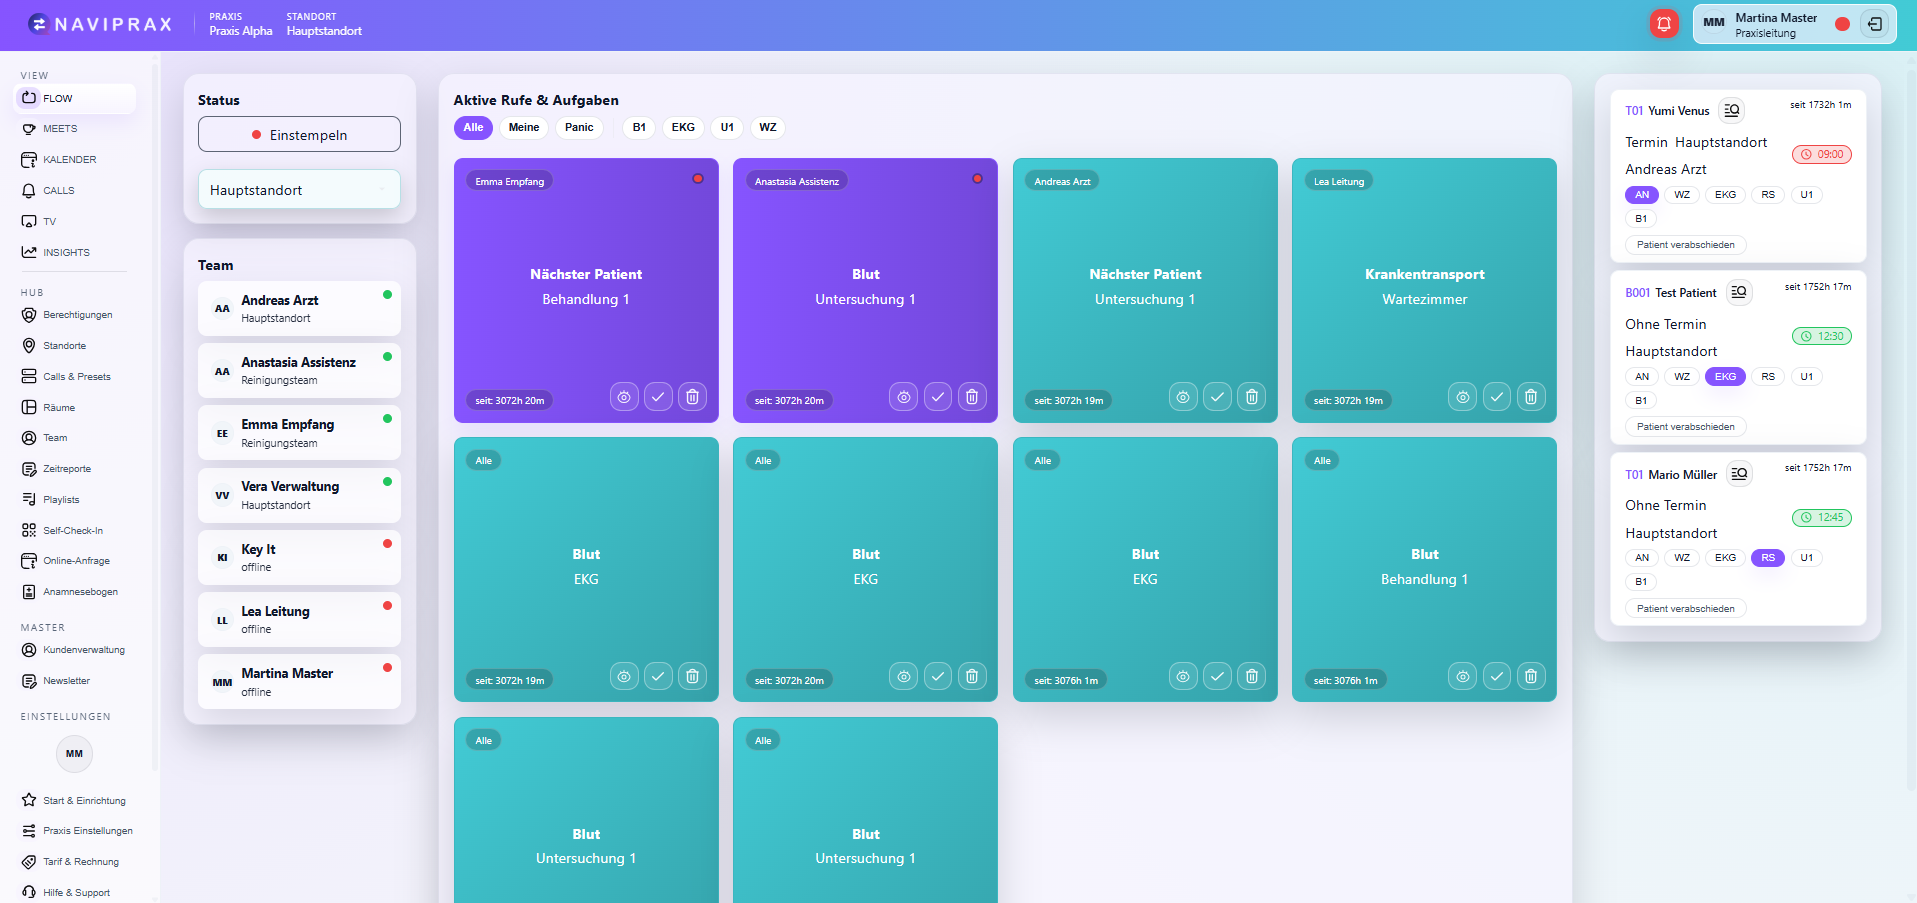Go to INSIGHTS in the sidebar
This screenshot has width=1917, height=903.
66,253
